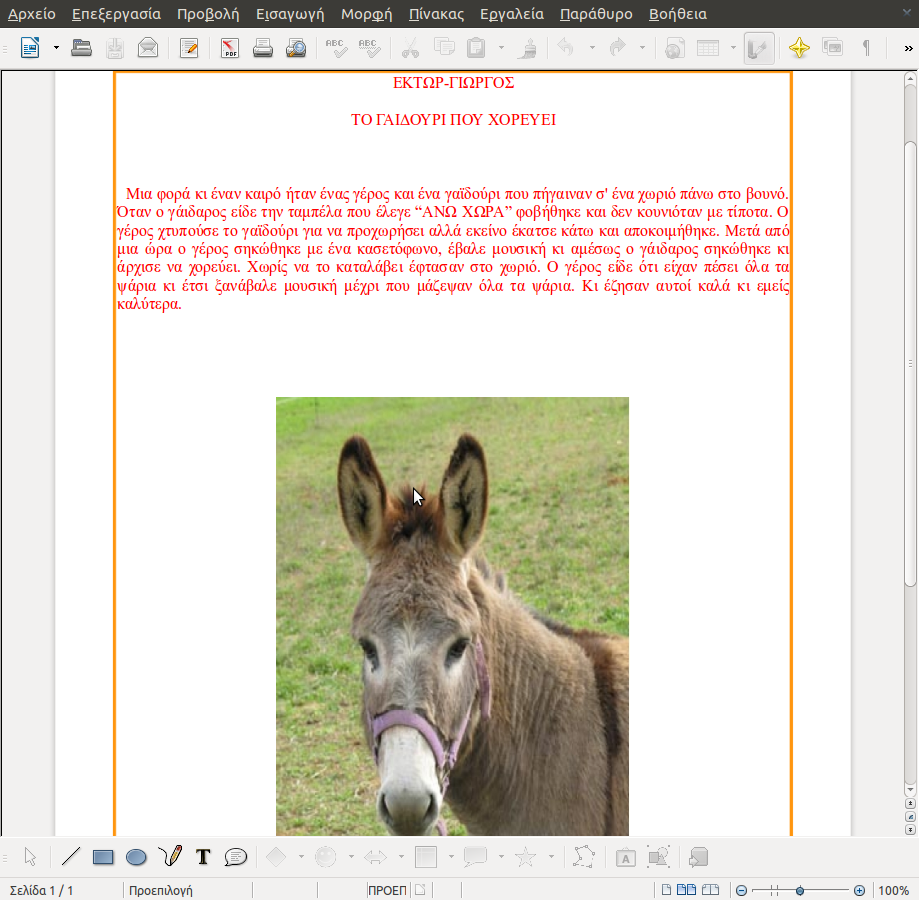Open the Stars shapes dropdown arrow
The image size is (919, 900).
pos(552,857)
